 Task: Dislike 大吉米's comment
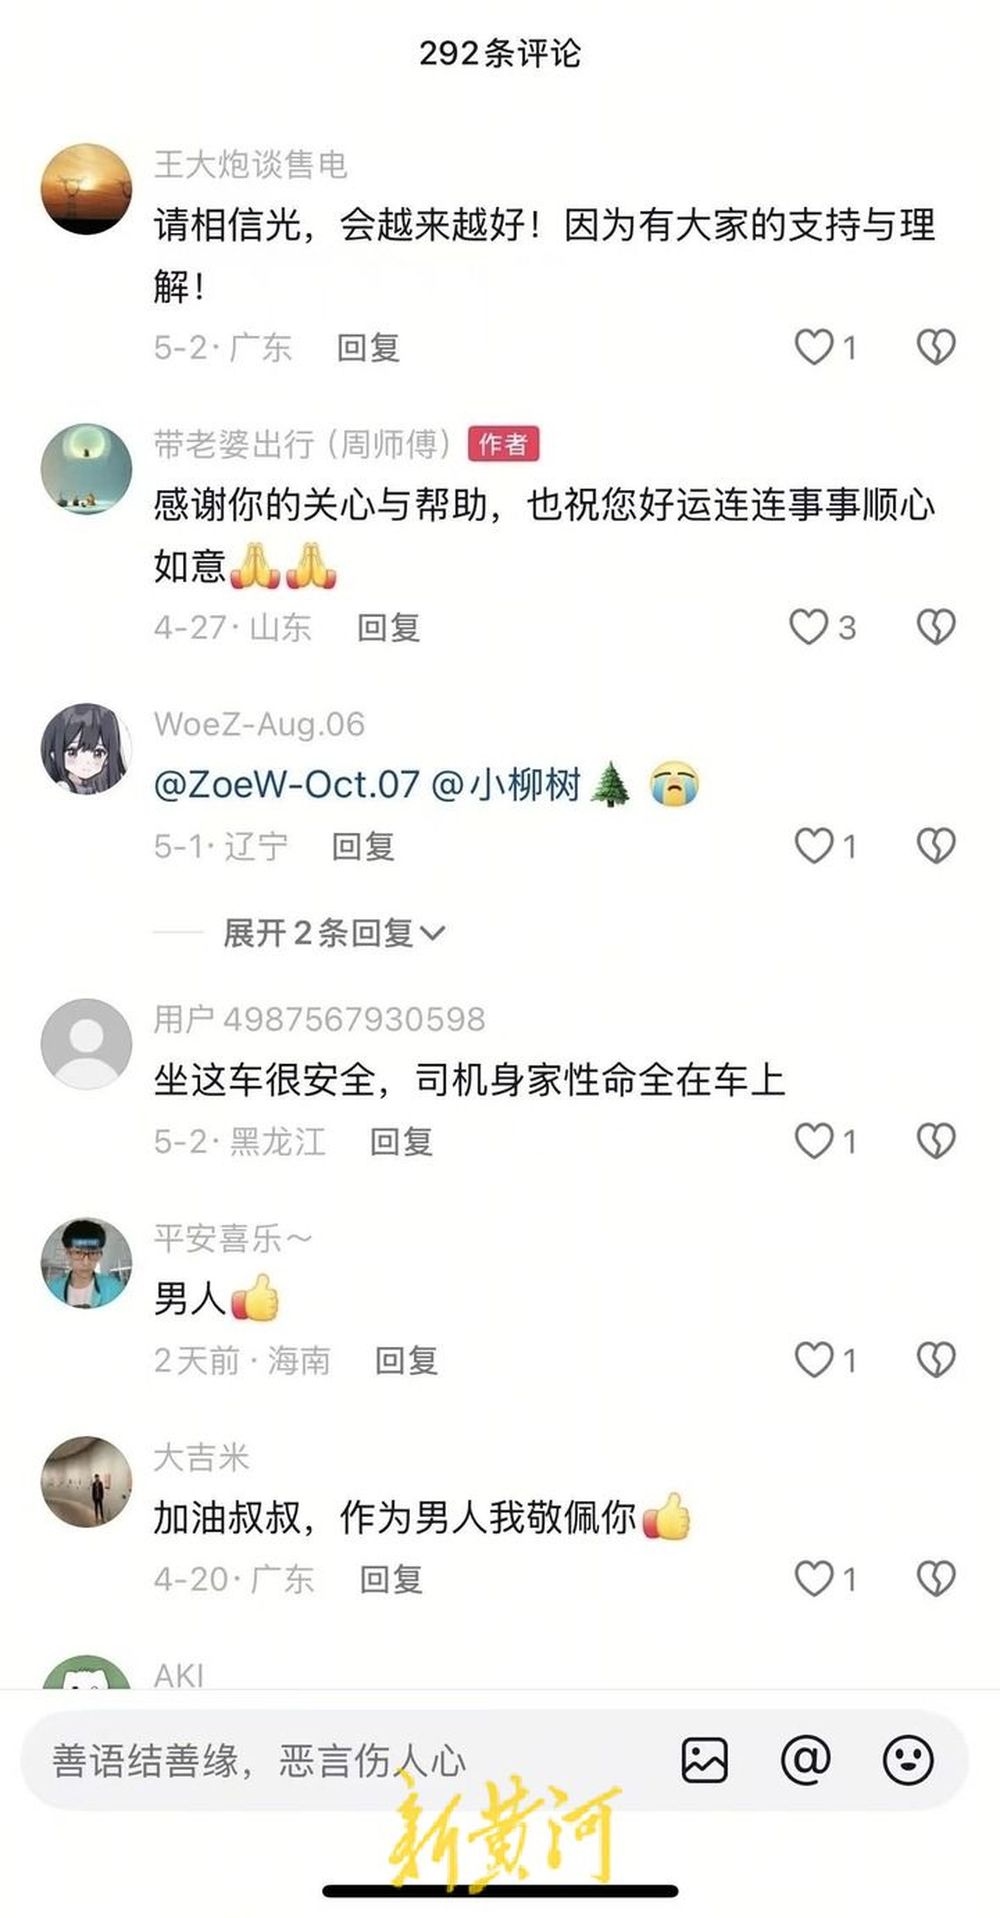936,1579
